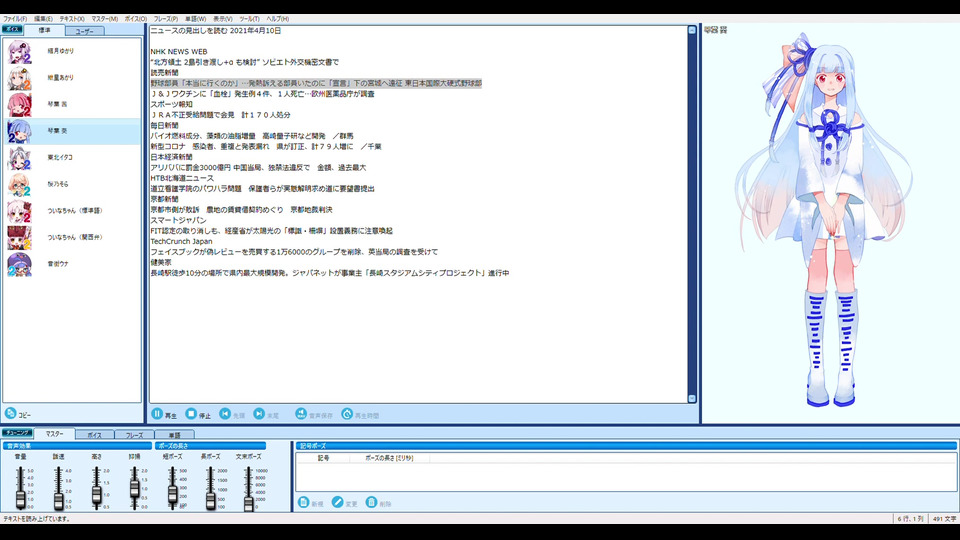This screenshot has width=960, height=540.
Task: Click title line ニュースの見出しを読む 2021年4月10日
Action: (x=216, y=31)
